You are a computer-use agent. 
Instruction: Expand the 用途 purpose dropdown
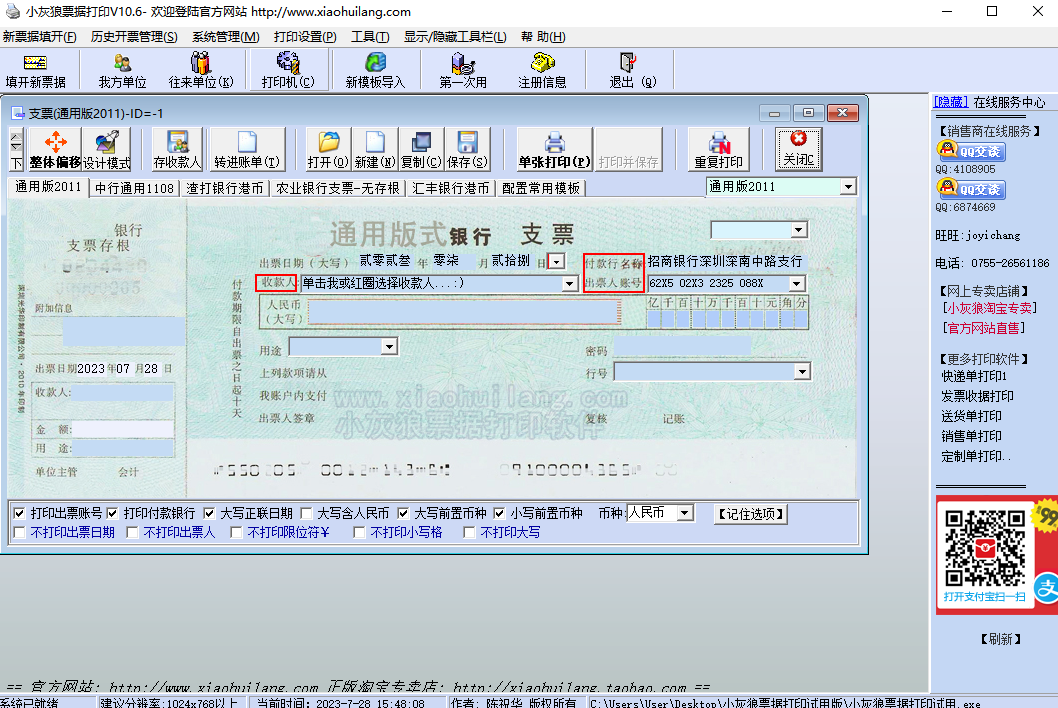click(389, 347)
